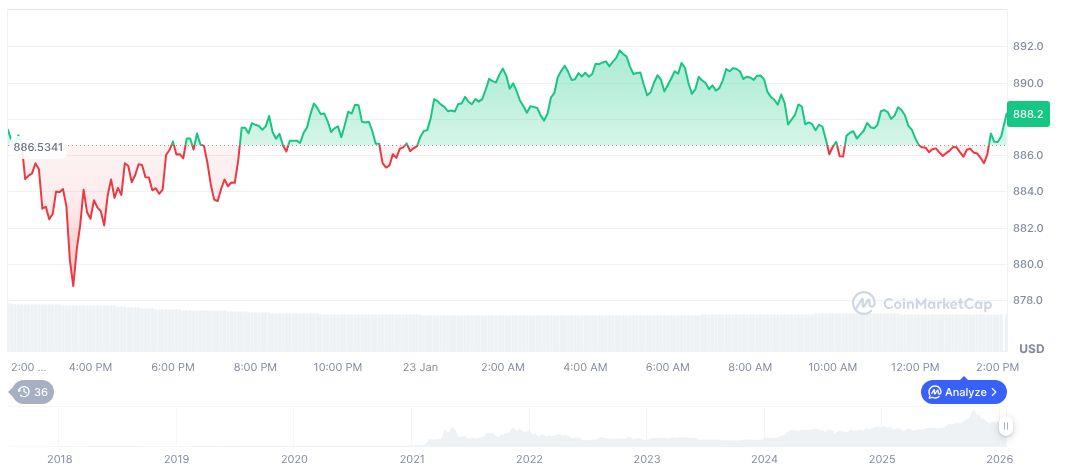Click the lowest red dip on the price line
The height and width of the screenshot is (470, 1072).
pyautogui.click(x=73, y=285)
